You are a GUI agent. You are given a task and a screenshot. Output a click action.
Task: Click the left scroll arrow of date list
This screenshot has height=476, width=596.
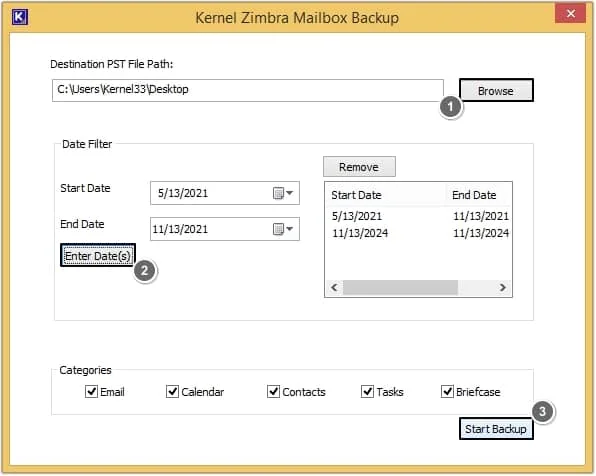tap(334, 287)
